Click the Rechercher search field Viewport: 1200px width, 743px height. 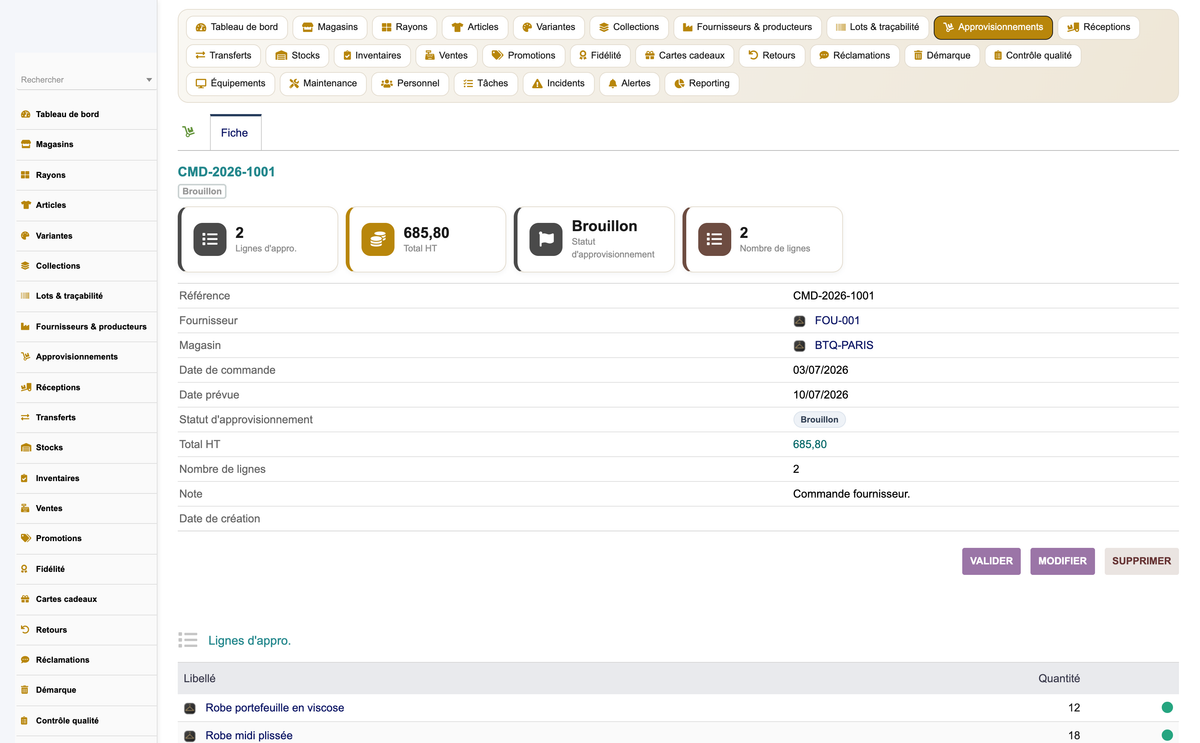pyautogui.click(x=79, y=80)
